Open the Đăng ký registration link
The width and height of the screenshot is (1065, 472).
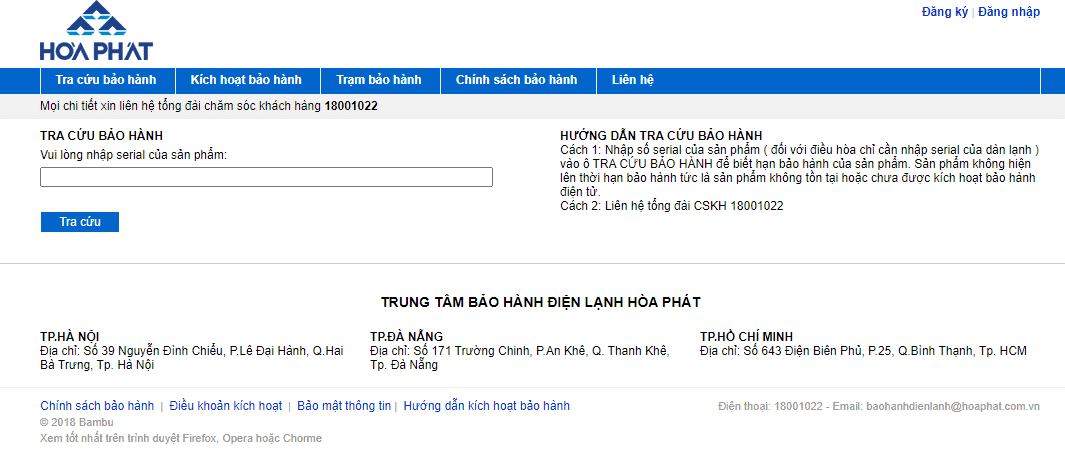coord(944,12)
